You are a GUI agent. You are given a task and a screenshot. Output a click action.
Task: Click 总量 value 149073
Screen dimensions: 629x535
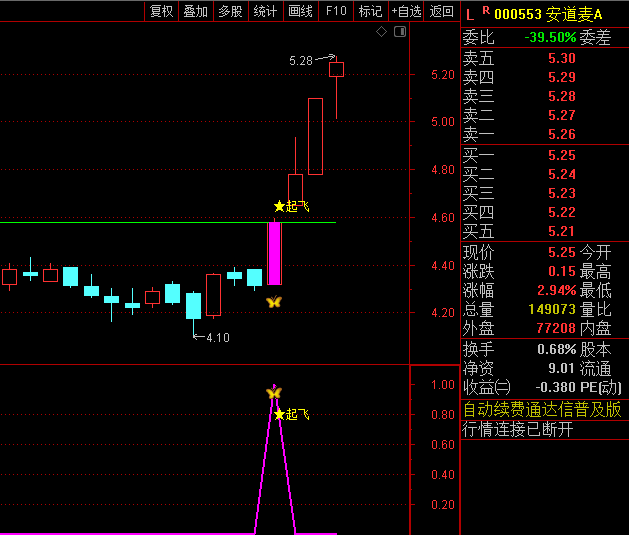click(552, 310)
